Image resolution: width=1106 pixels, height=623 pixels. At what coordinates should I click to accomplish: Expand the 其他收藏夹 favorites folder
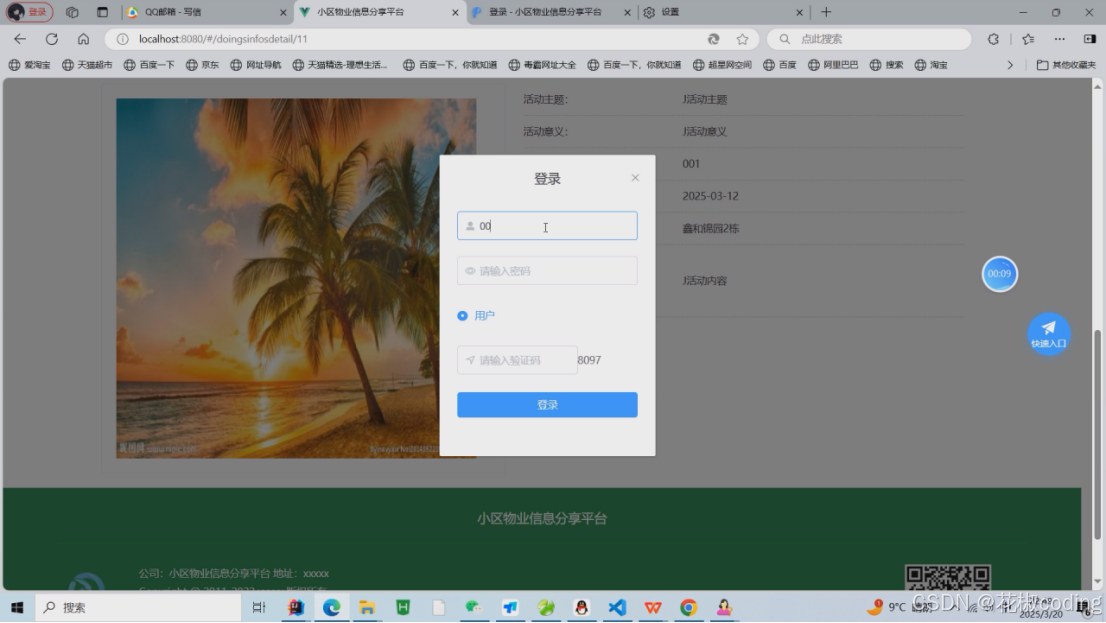1063,64
